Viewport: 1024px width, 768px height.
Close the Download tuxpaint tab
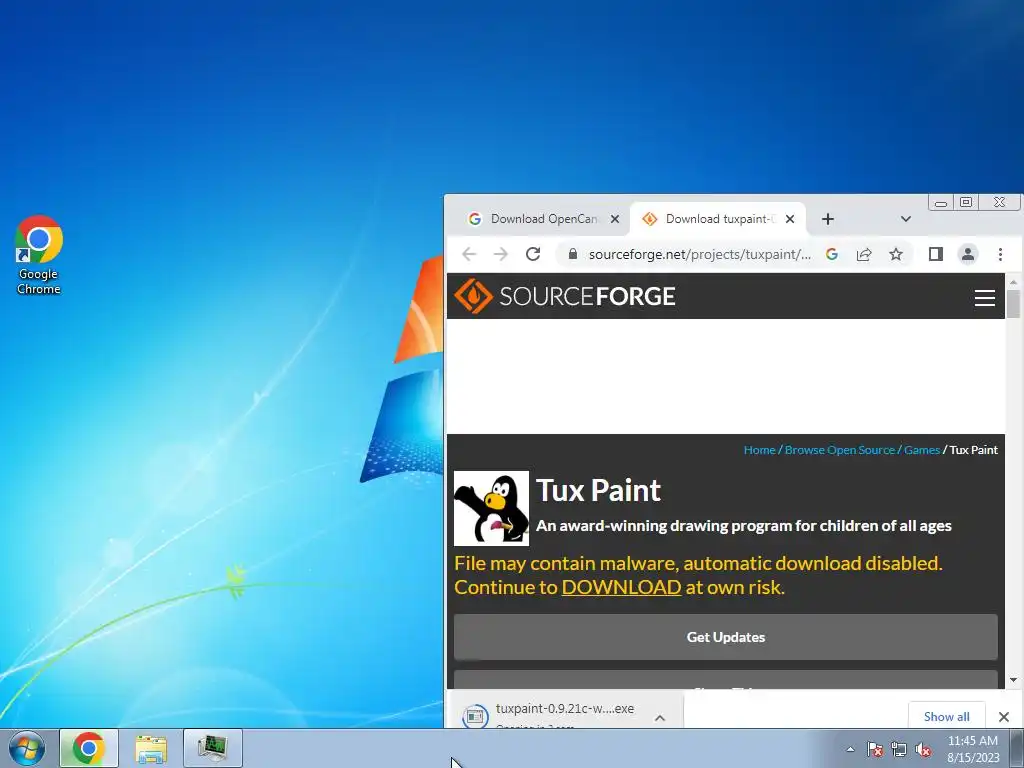(x=790, y=219)
